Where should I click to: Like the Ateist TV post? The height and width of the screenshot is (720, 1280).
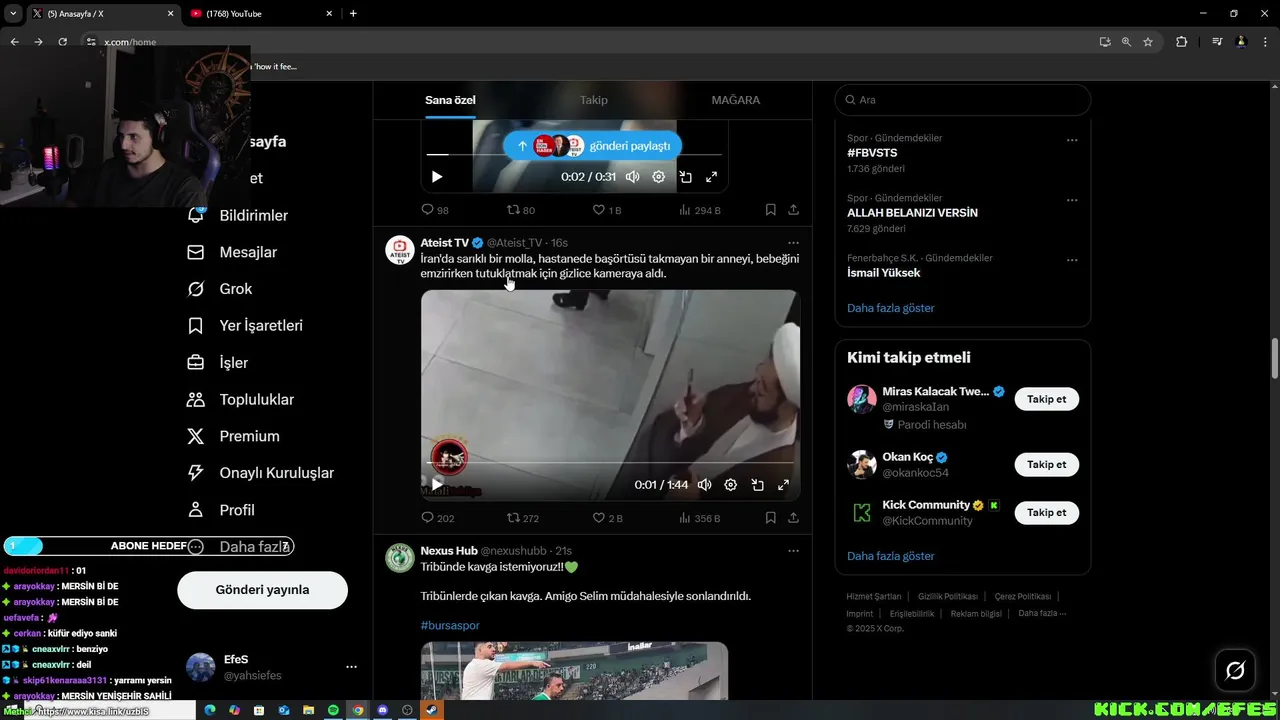click(x=607, y=518)
